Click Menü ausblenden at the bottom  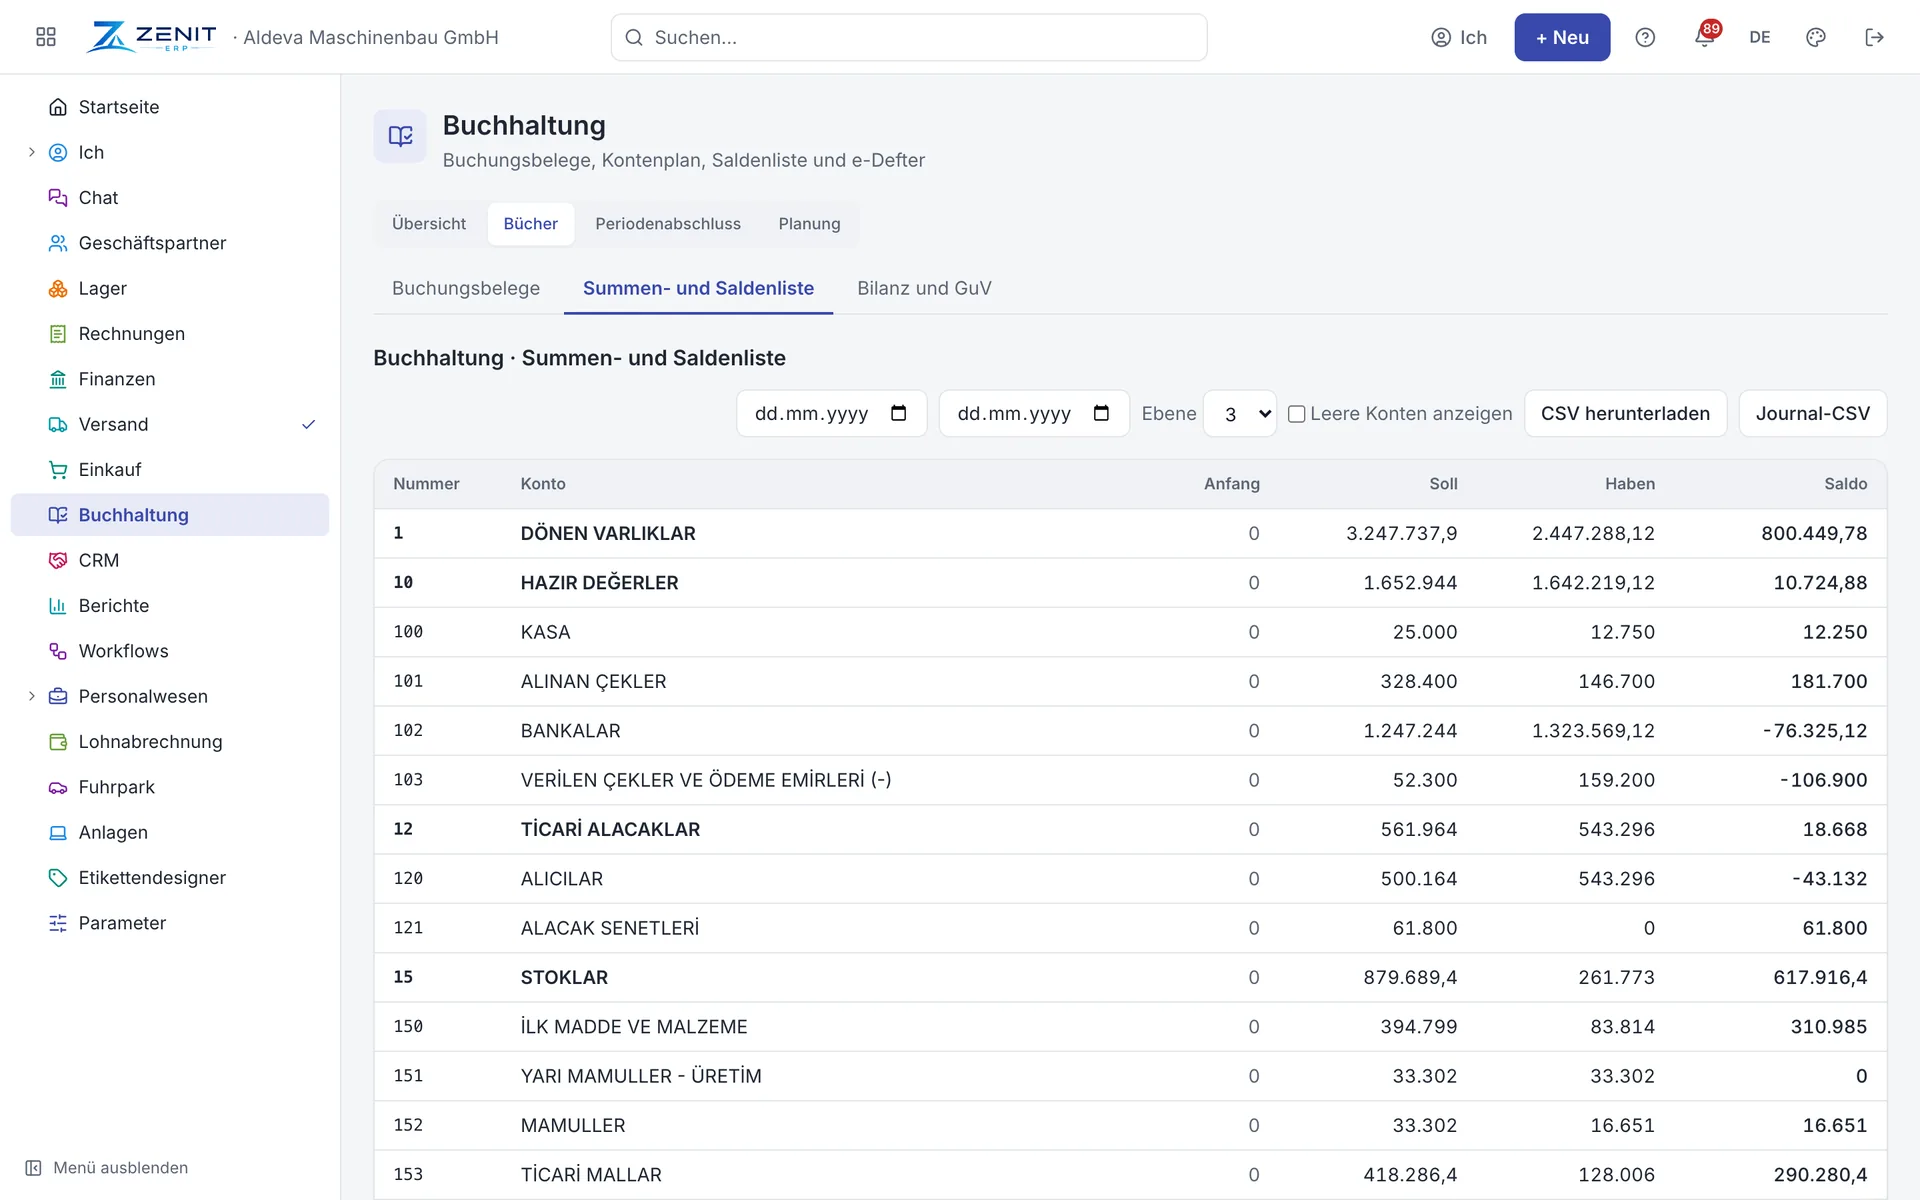point(107,1168)
